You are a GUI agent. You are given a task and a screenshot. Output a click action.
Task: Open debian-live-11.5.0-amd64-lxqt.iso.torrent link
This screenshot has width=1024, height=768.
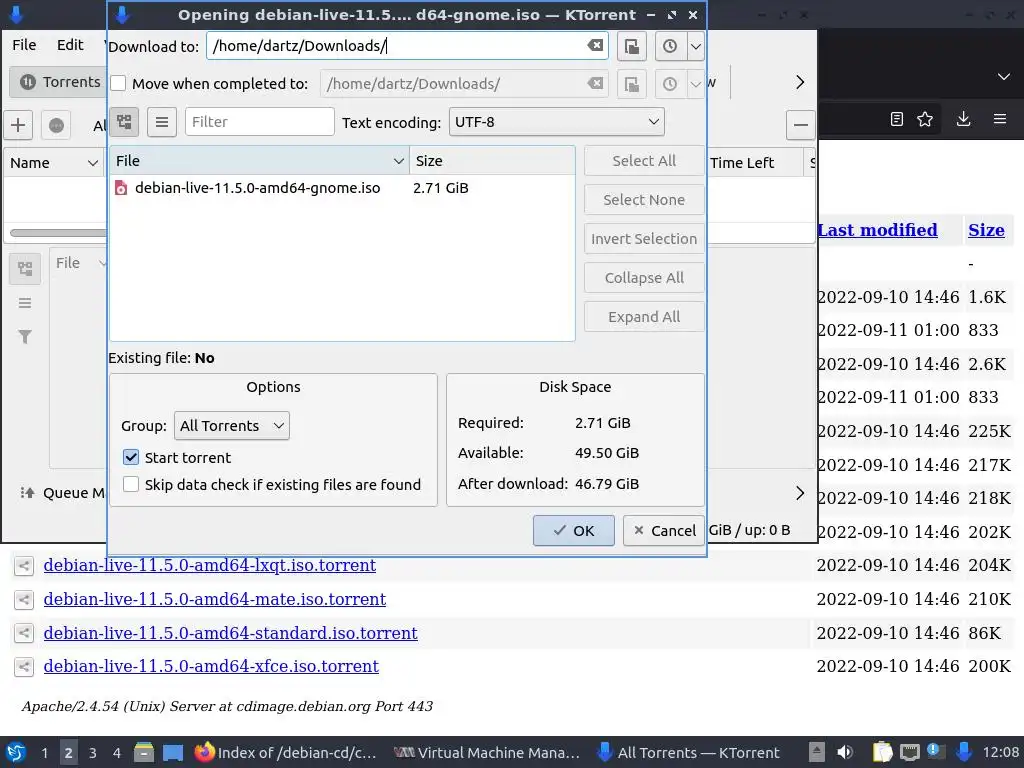[210, 565]
